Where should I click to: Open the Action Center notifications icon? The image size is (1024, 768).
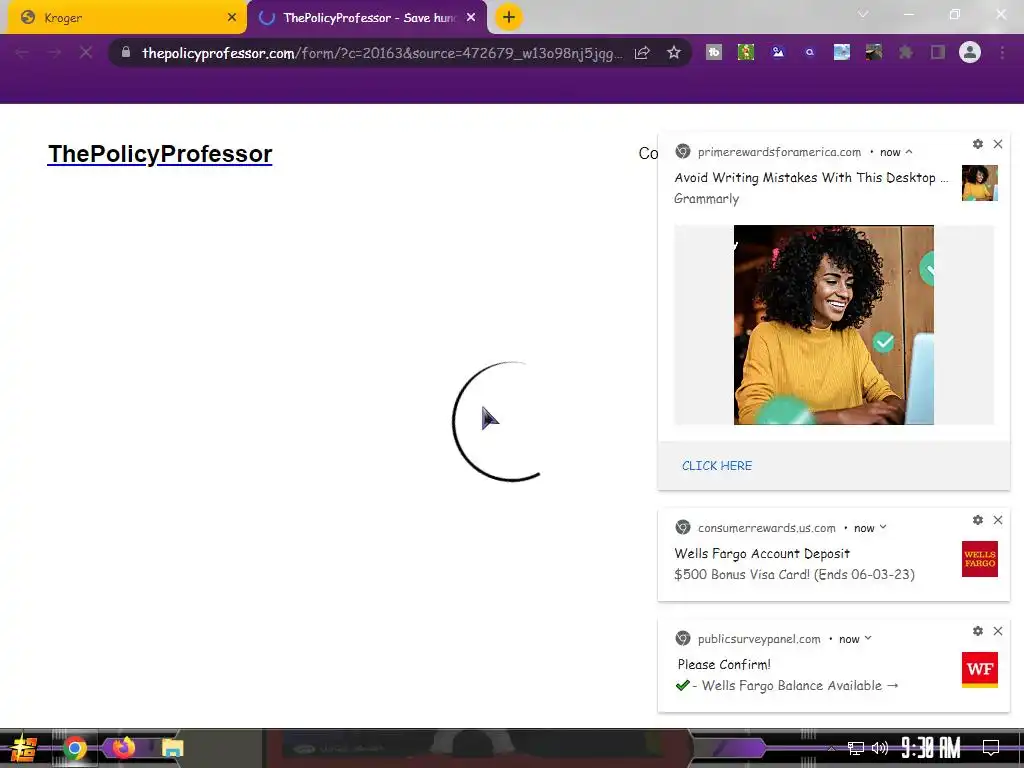coord(991,748)
